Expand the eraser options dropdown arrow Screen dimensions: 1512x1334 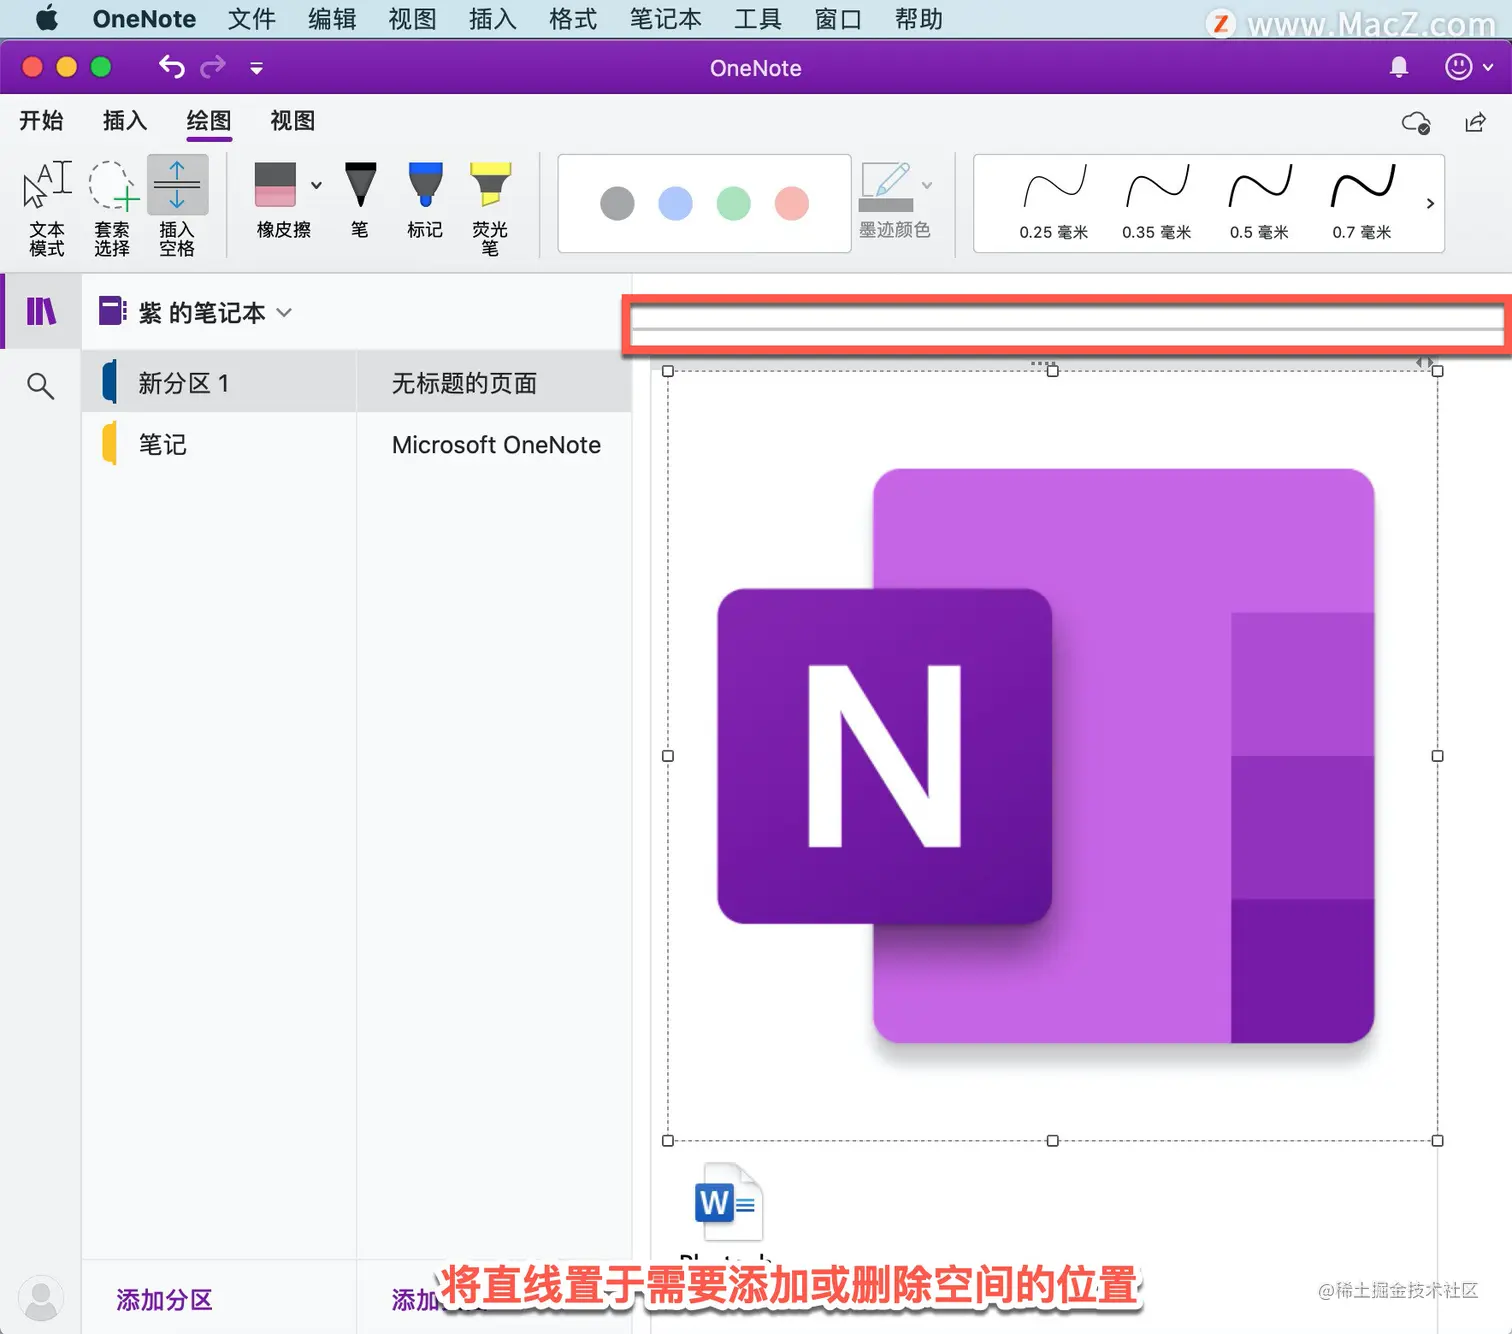coord(316,185)
